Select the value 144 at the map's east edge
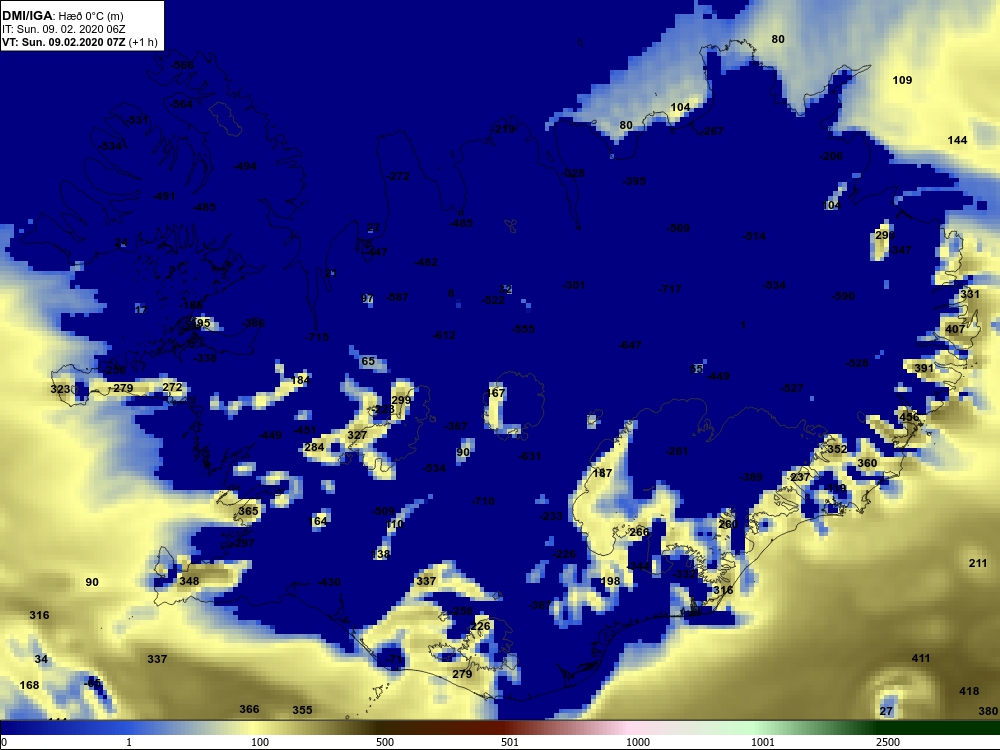This screenshot has height=750, width=1000. click(957, 140)
